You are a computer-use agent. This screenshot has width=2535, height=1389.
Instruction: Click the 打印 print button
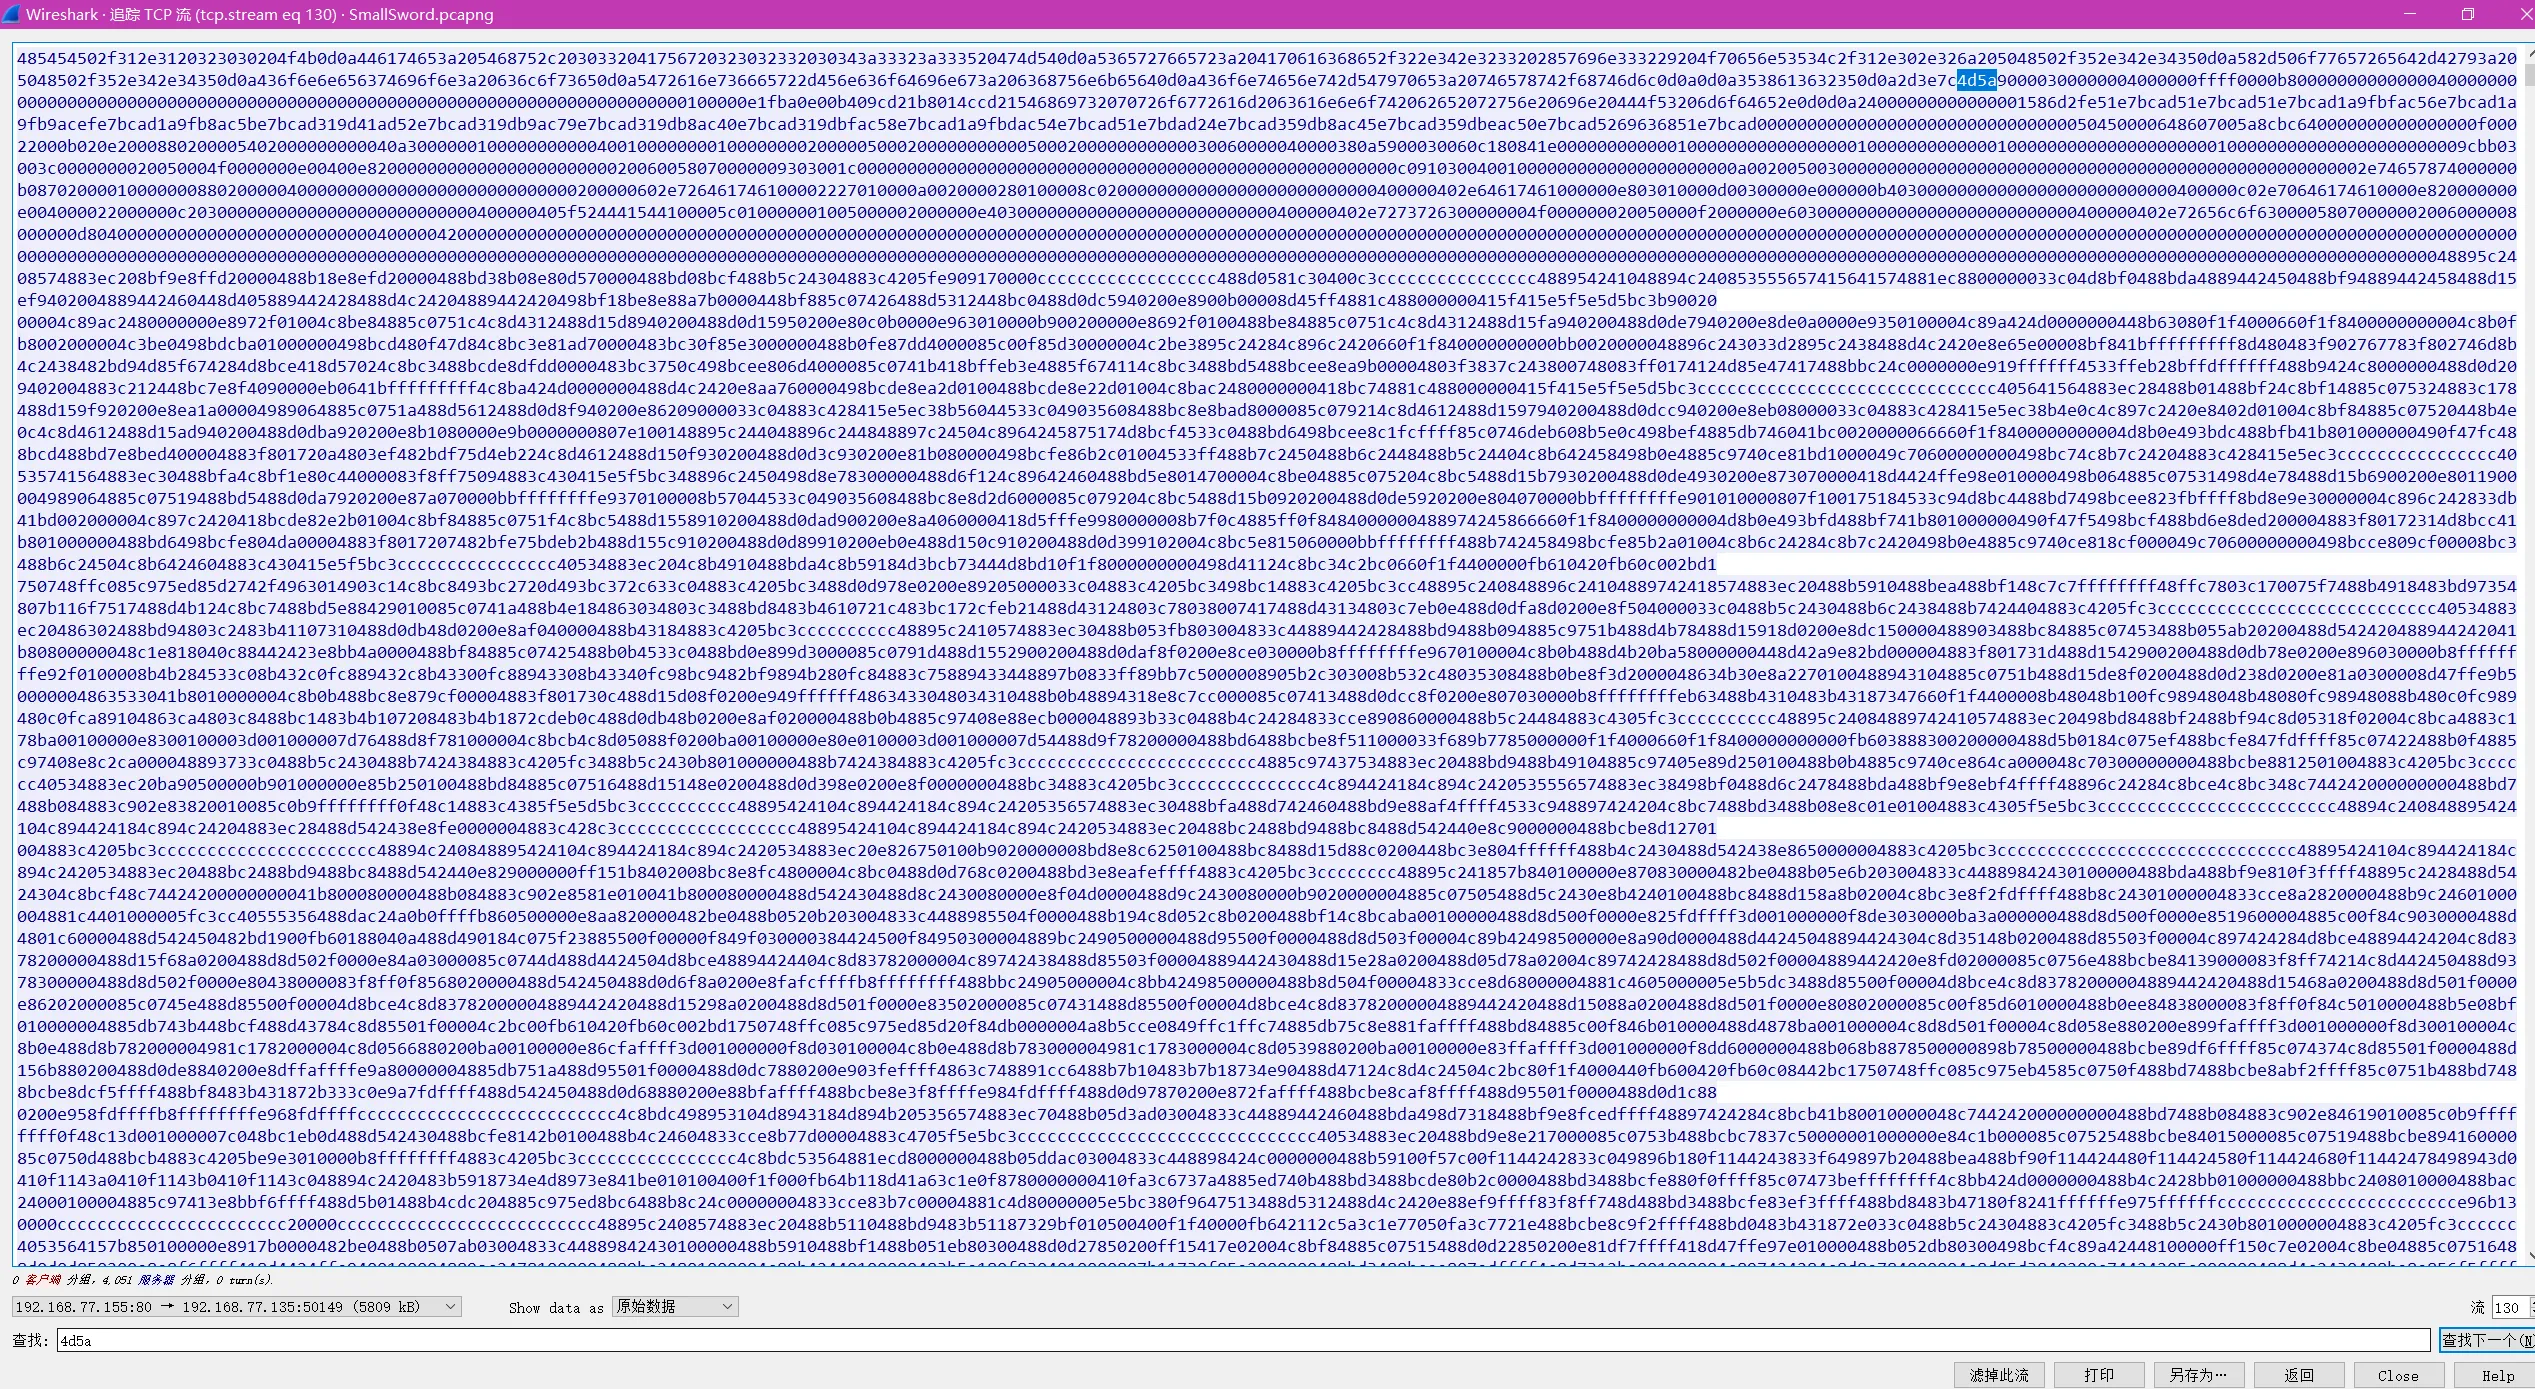point(2098,1375)
